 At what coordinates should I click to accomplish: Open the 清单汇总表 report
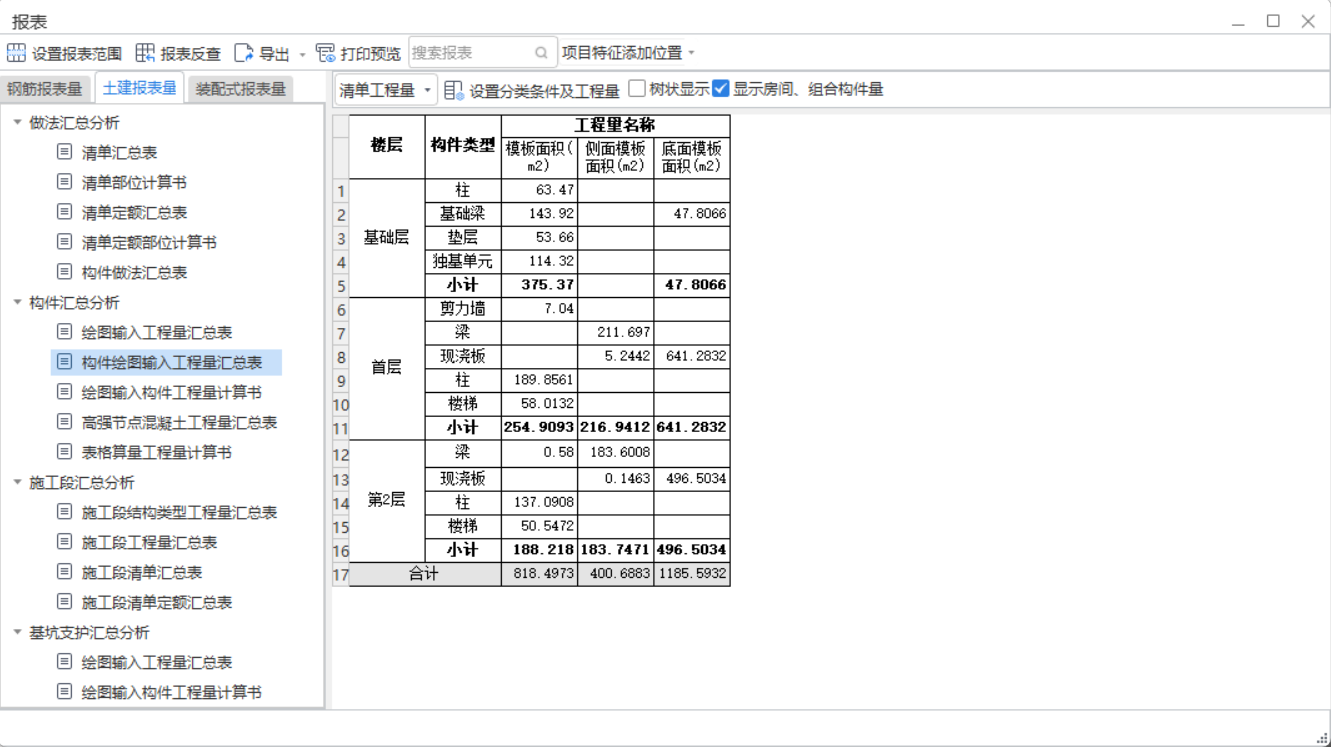(119, 152)
